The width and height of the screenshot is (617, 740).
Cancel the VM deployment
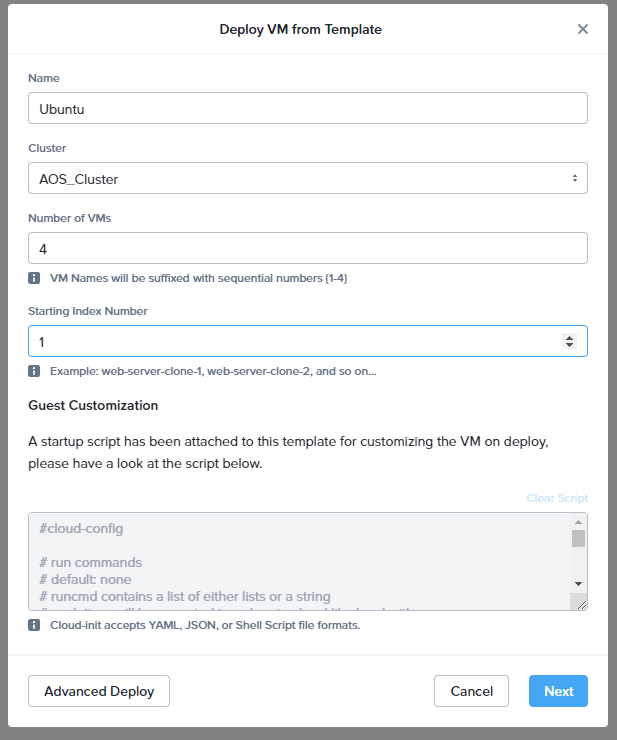pyautogui.click(x=471, y=691)
